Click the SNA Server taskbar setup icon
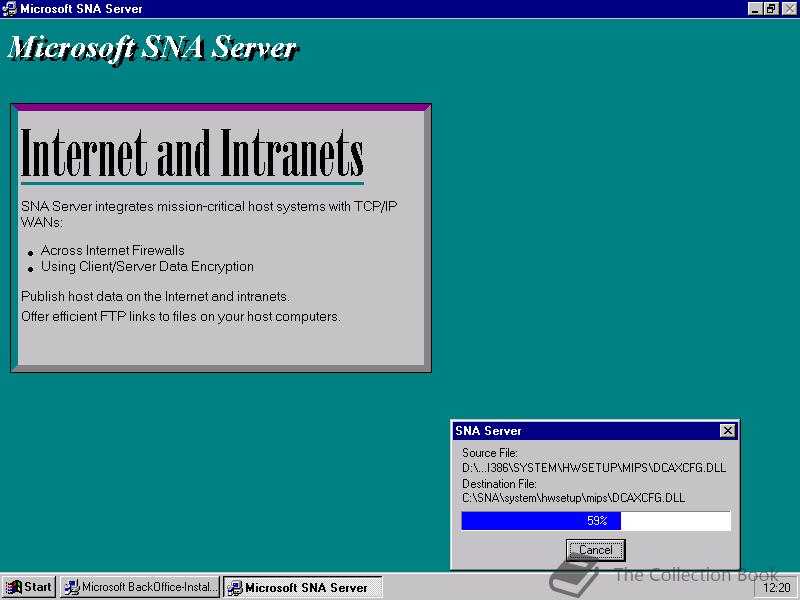The width and height of the screenshot is (800, 600). pos(235,588)
